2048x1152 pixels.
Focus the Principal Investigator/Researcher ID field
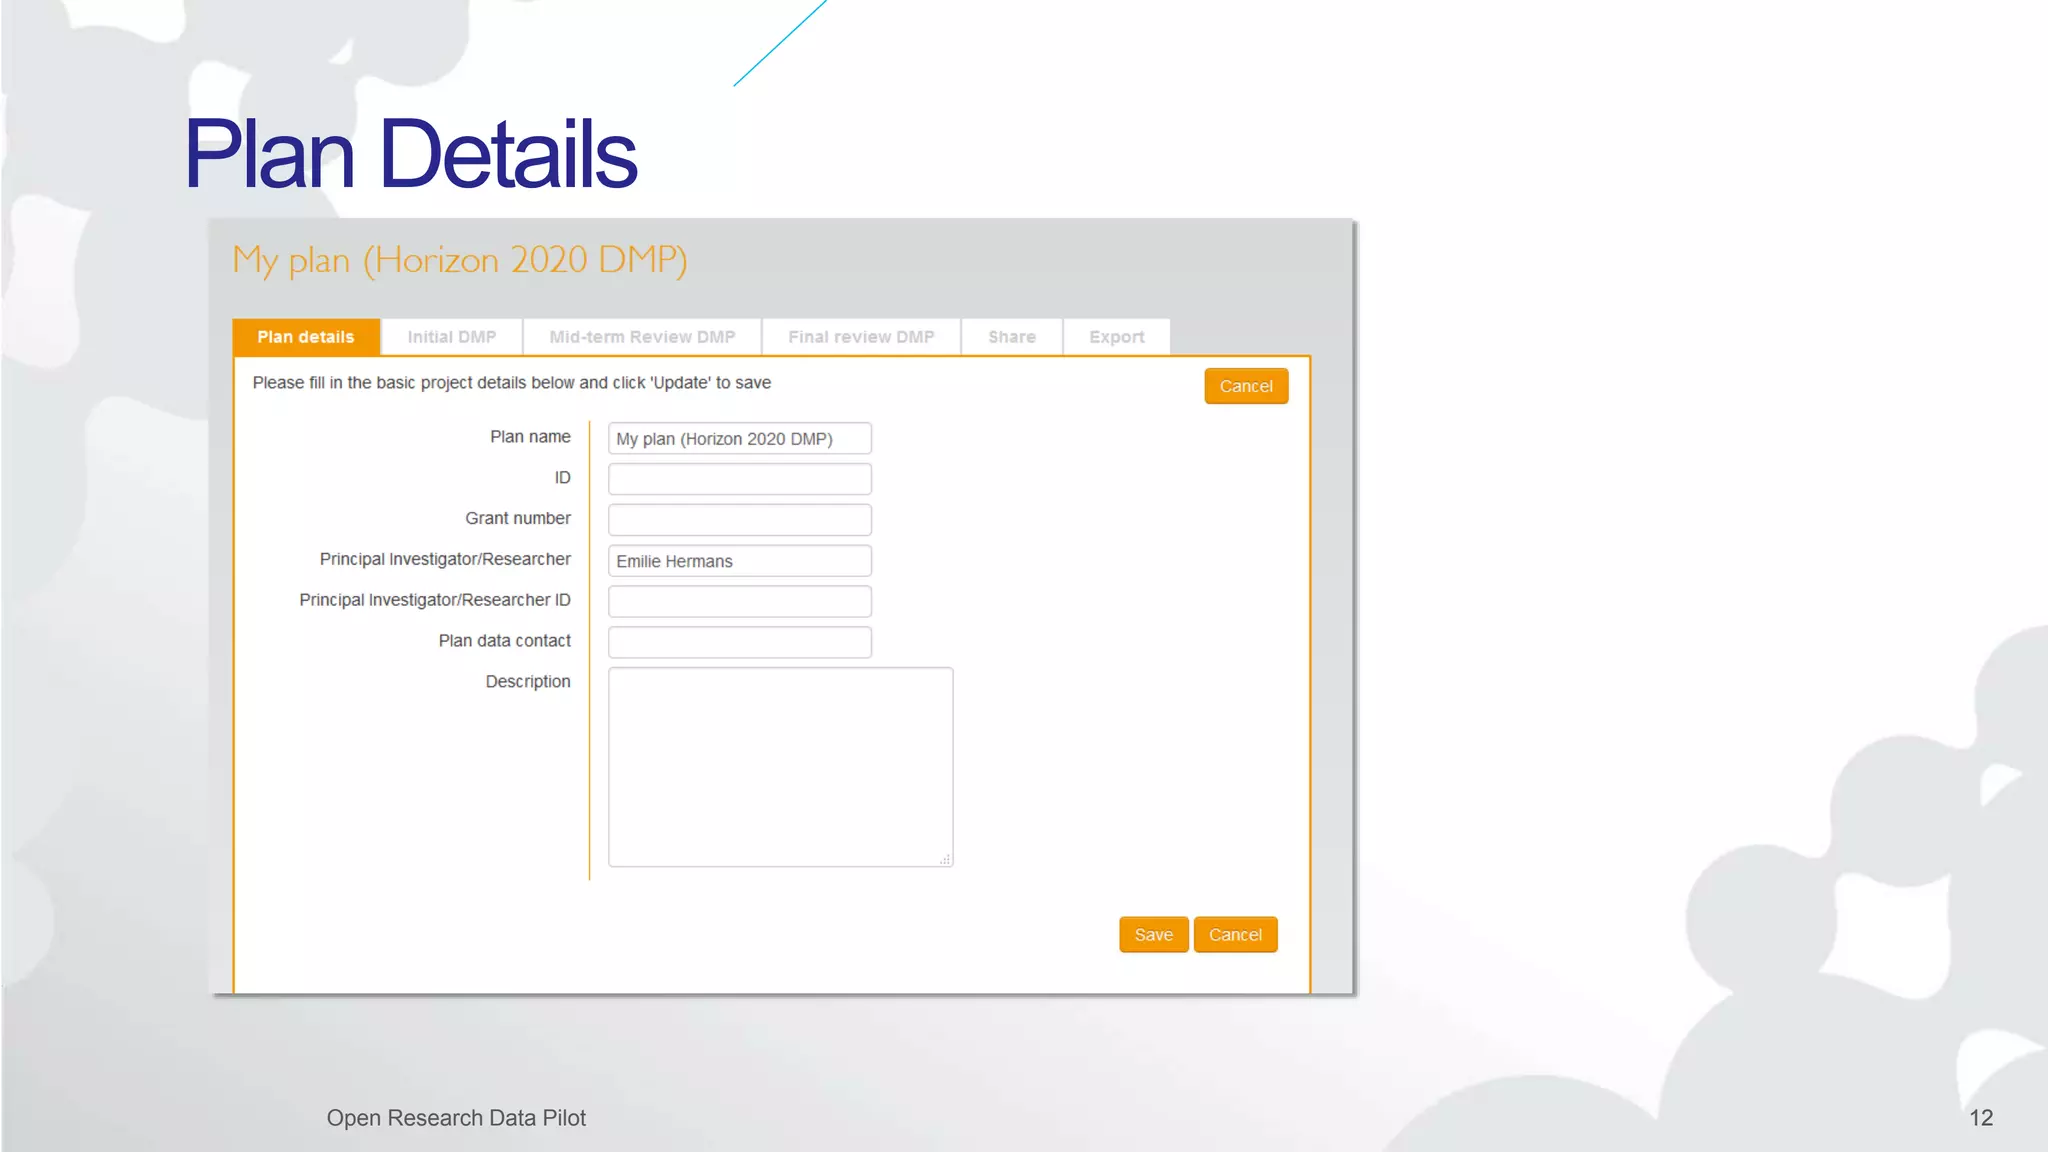[x=739, y=602]
